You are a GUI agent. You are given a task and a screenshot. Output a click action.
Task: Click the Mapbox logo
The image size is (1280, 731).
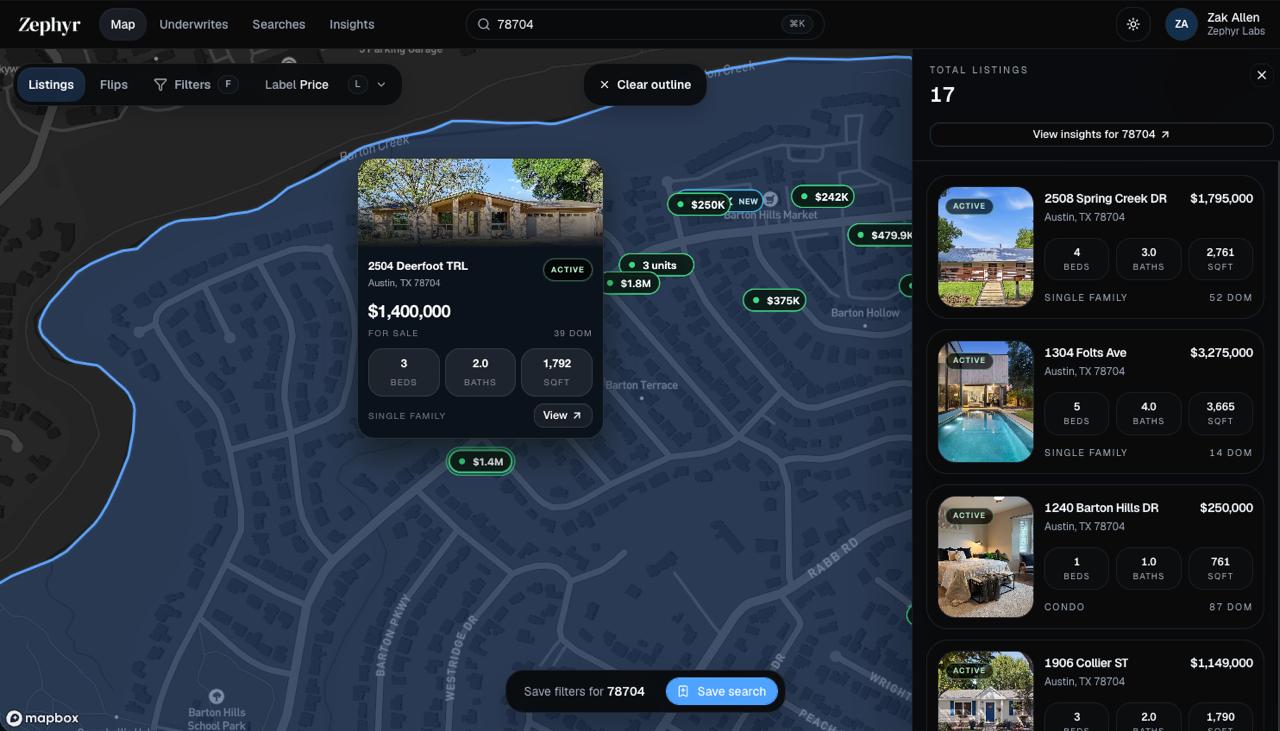click(x=42, y=718)
